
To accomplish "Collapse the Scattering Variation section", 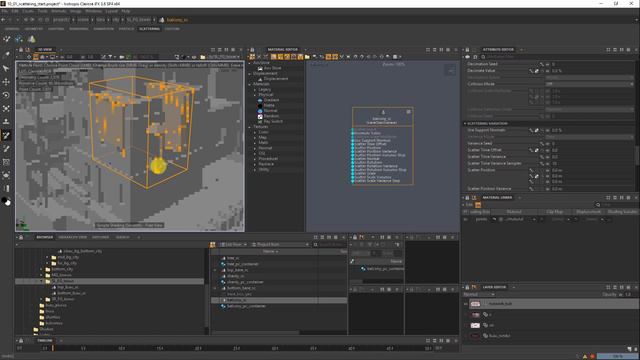I will click(x=465, y=123).
